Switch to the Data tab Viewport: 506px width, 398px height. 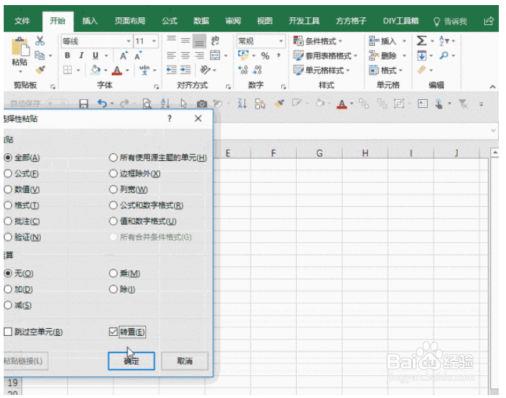(201, 21)
